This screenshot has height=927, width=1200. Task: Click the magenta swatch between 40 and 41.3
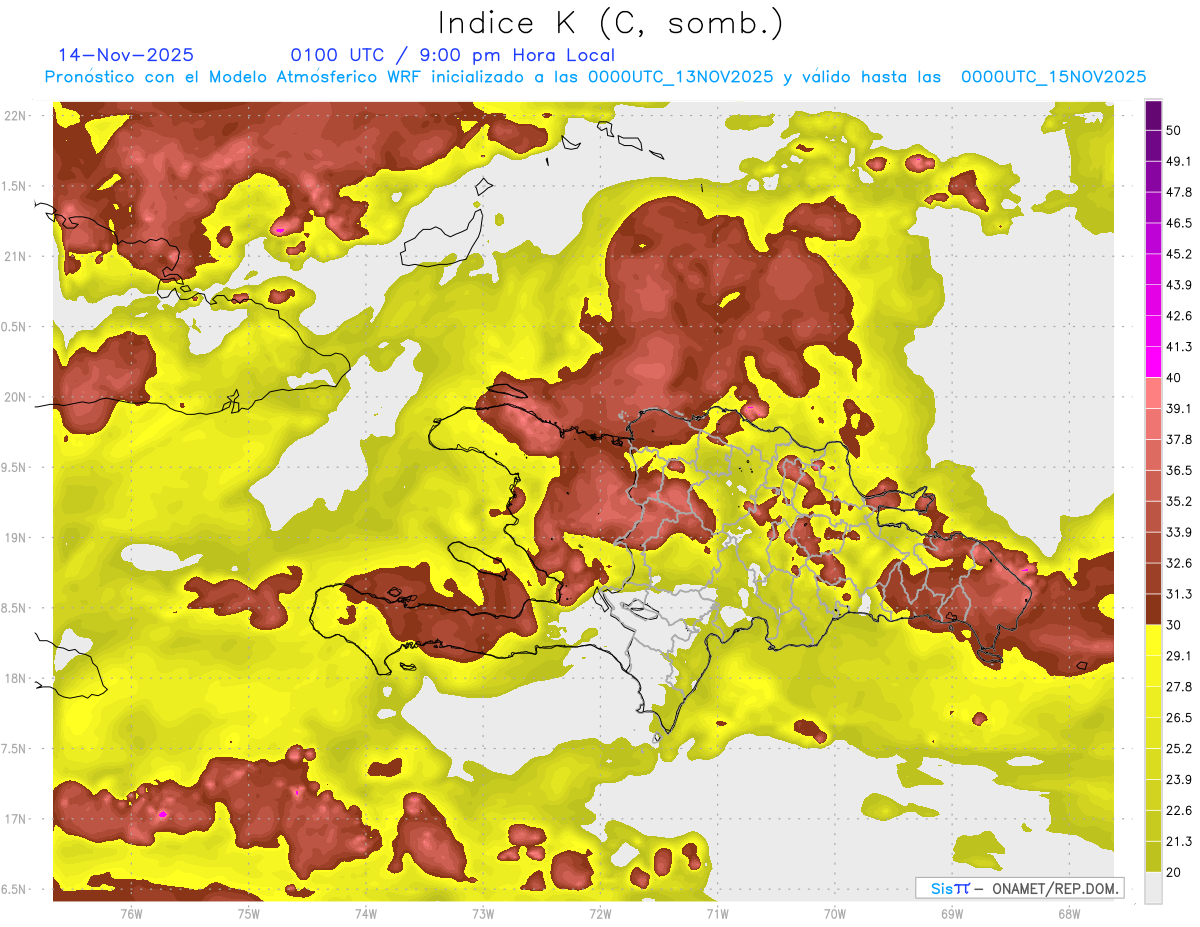point(1154,362)
